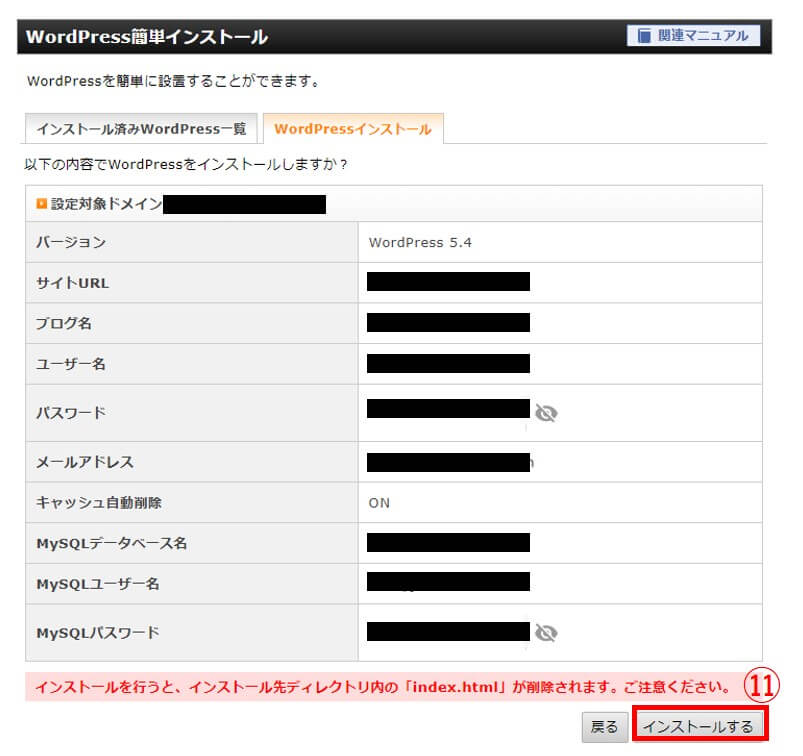Click the WordPress簡単インストール page title

[x=147, y=37]
